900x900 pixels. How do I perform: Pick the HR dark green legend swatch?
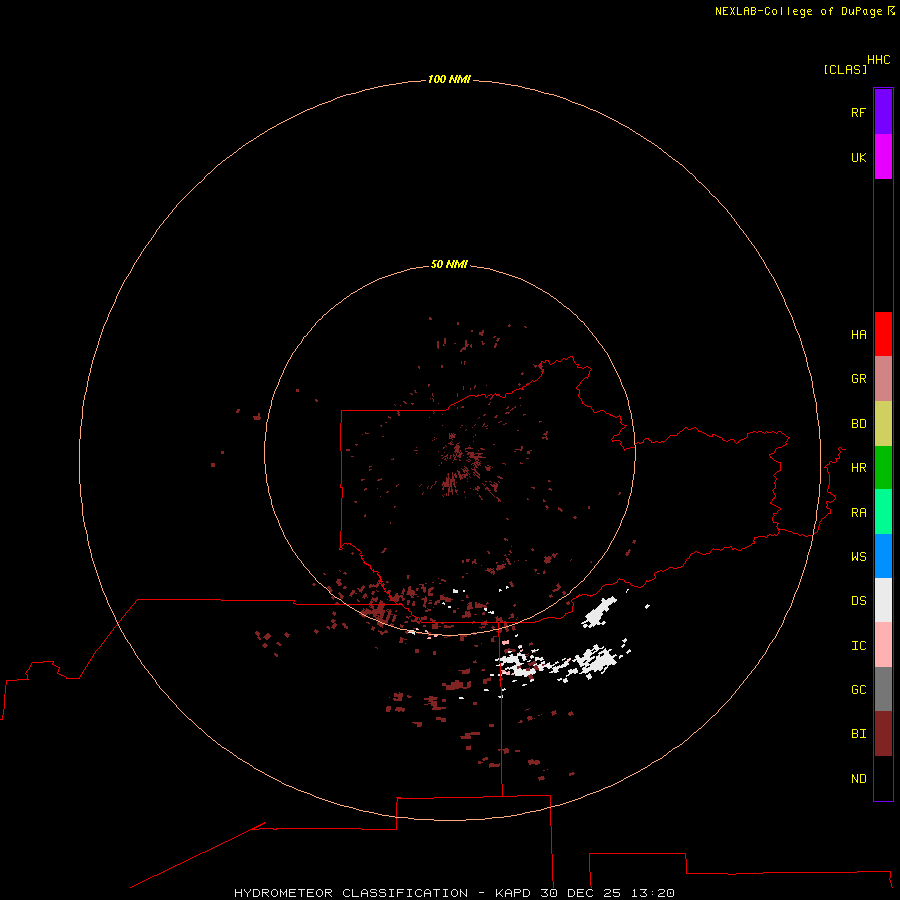(883, 467)
